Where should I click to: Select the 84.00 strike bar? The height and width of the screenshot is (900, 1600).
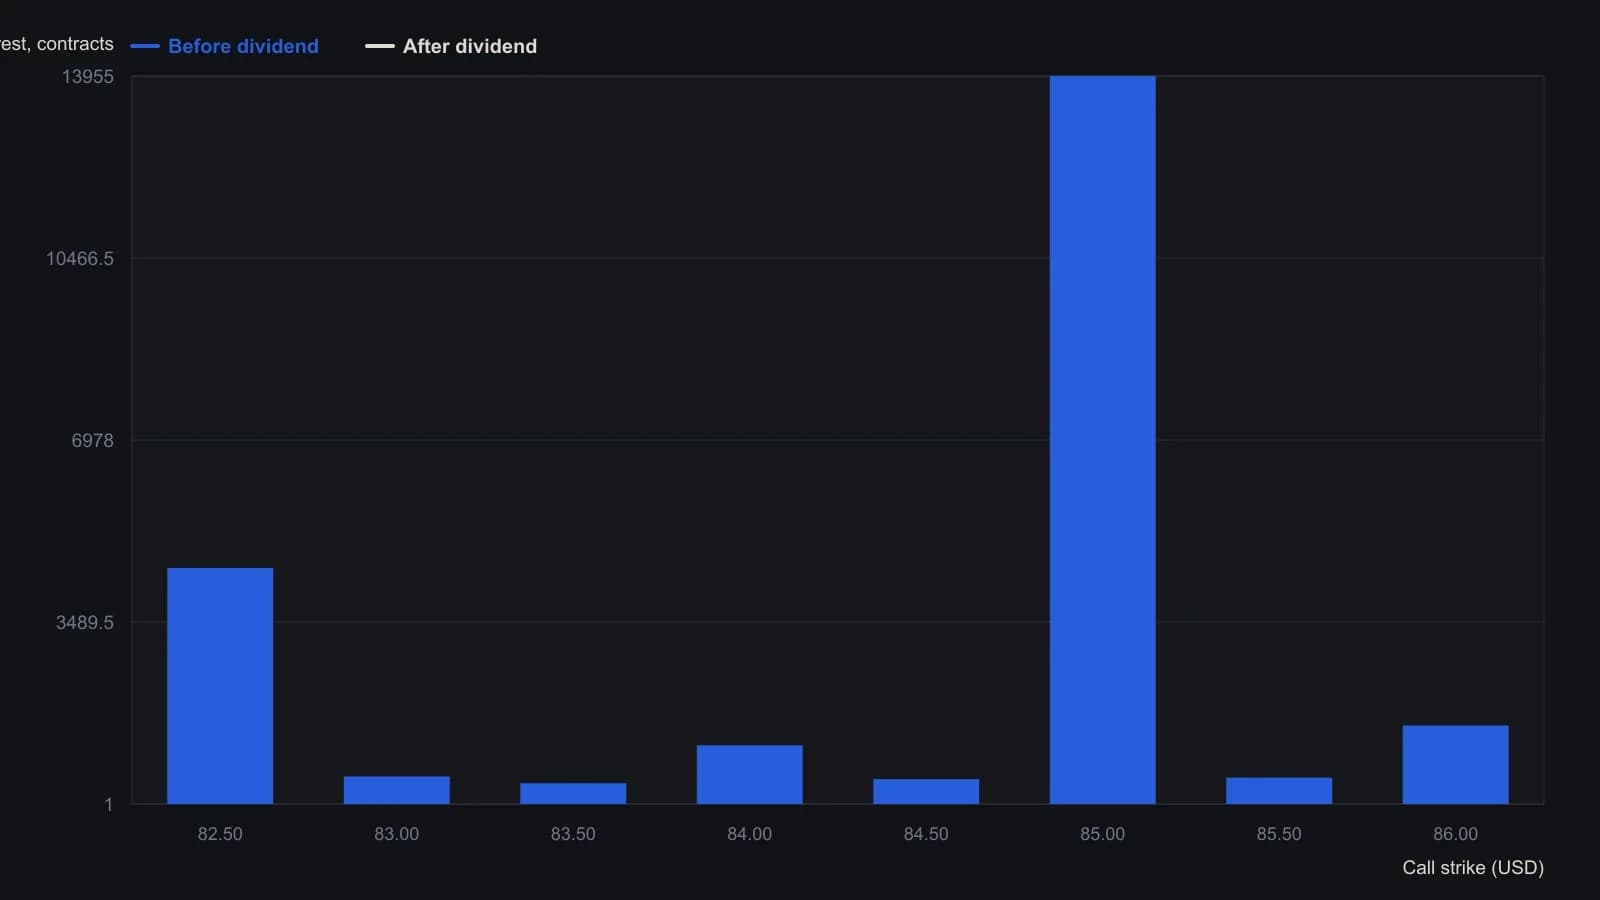pyautogui.click(x=750, y=774)
